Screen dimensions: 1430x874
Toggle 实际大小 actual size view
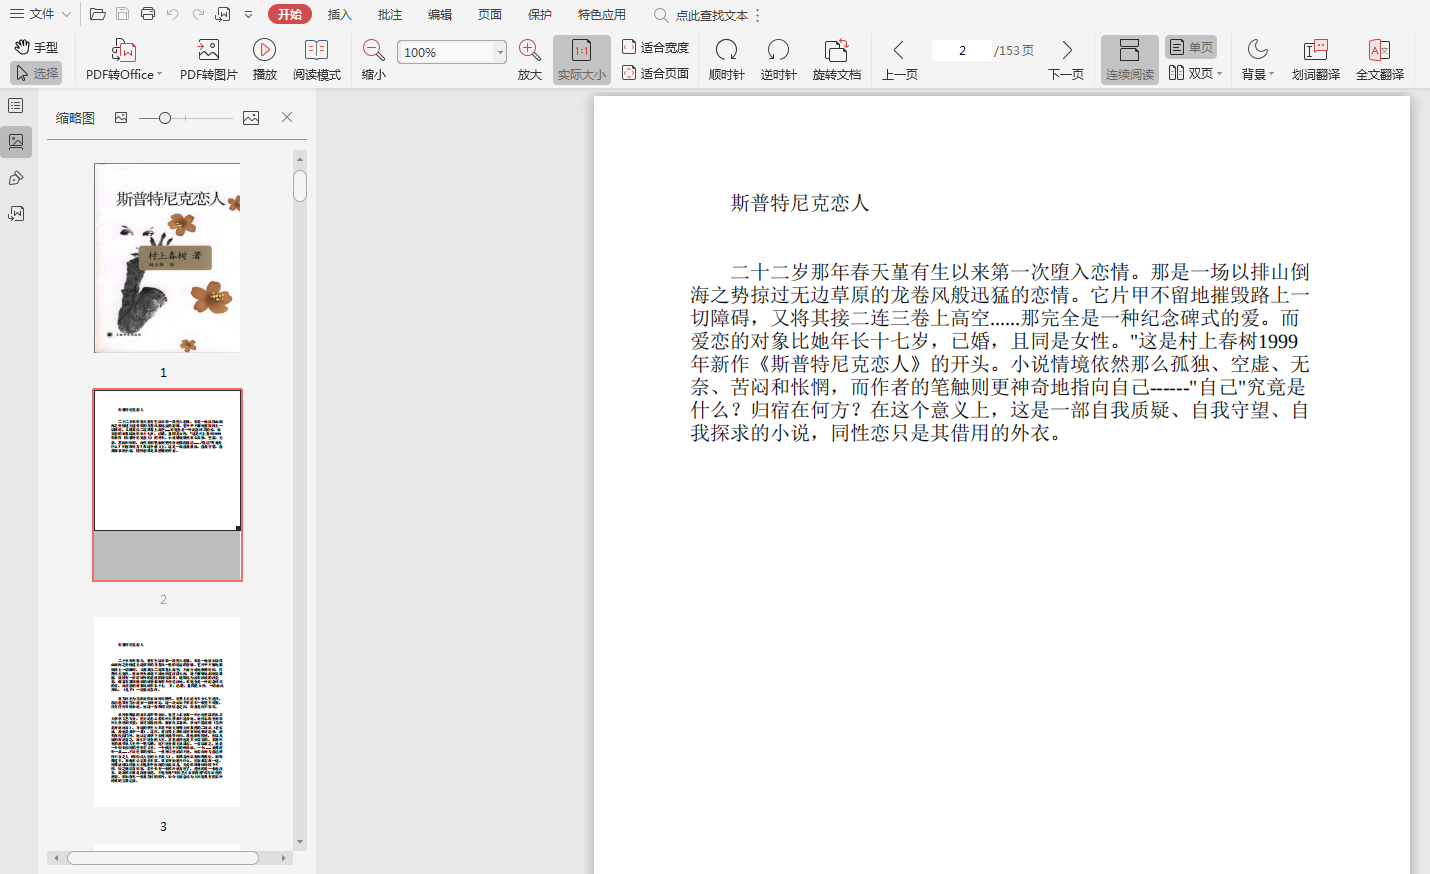(x=582, y=60)
